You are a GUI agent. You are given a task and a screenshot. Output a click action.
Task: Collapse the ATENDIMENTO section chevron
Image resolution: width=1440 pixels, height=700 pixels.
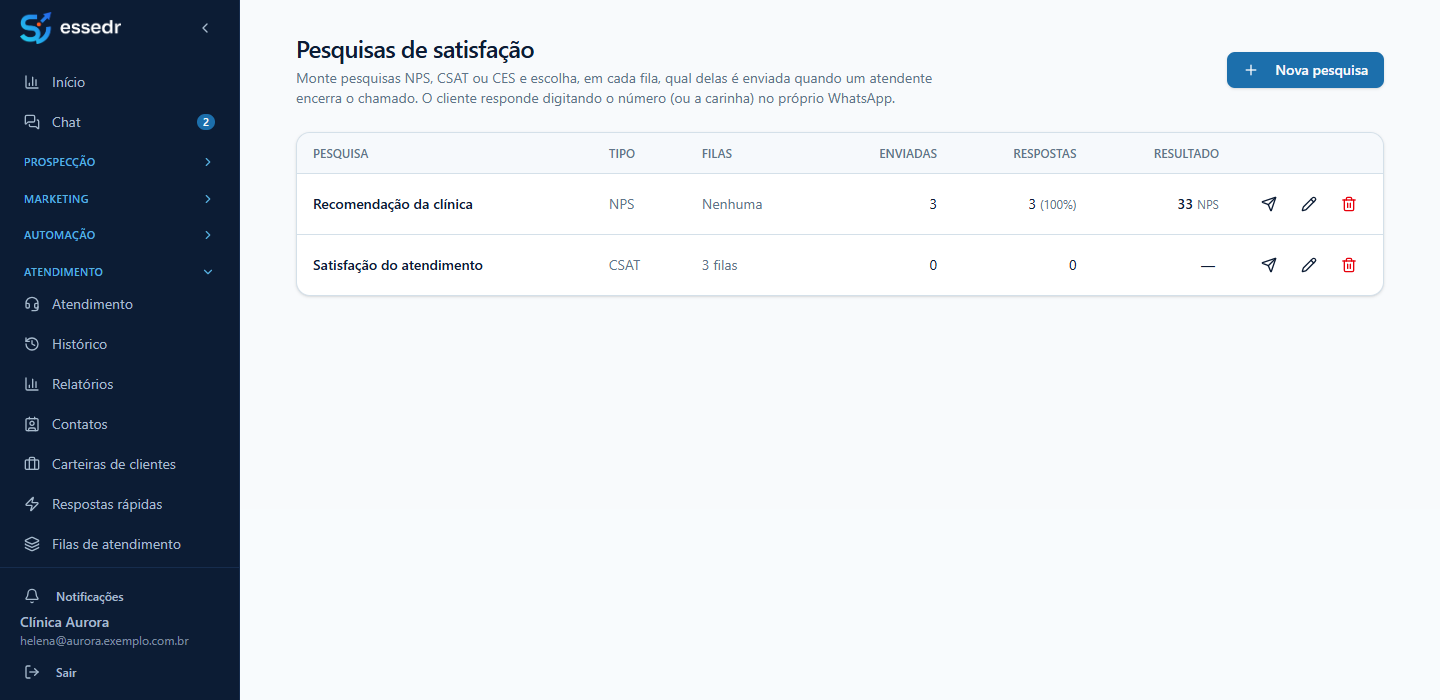tap(208, 272)
